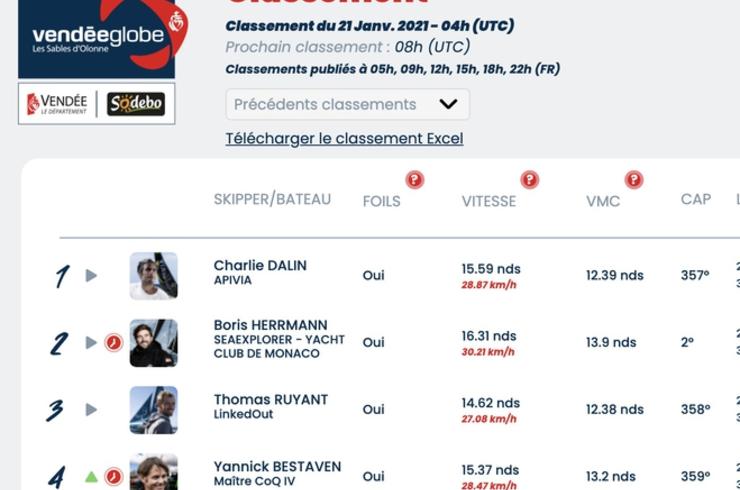Click the chevron in the Précédents classements box
Screen dimensions: 740x490
[x=448, y=104]
